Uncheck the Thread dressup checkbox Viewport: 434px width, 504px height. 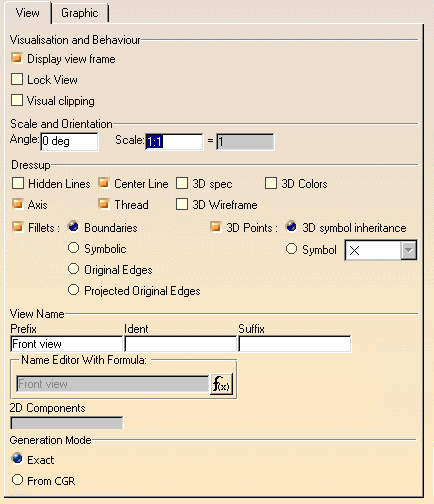(104, 204)
